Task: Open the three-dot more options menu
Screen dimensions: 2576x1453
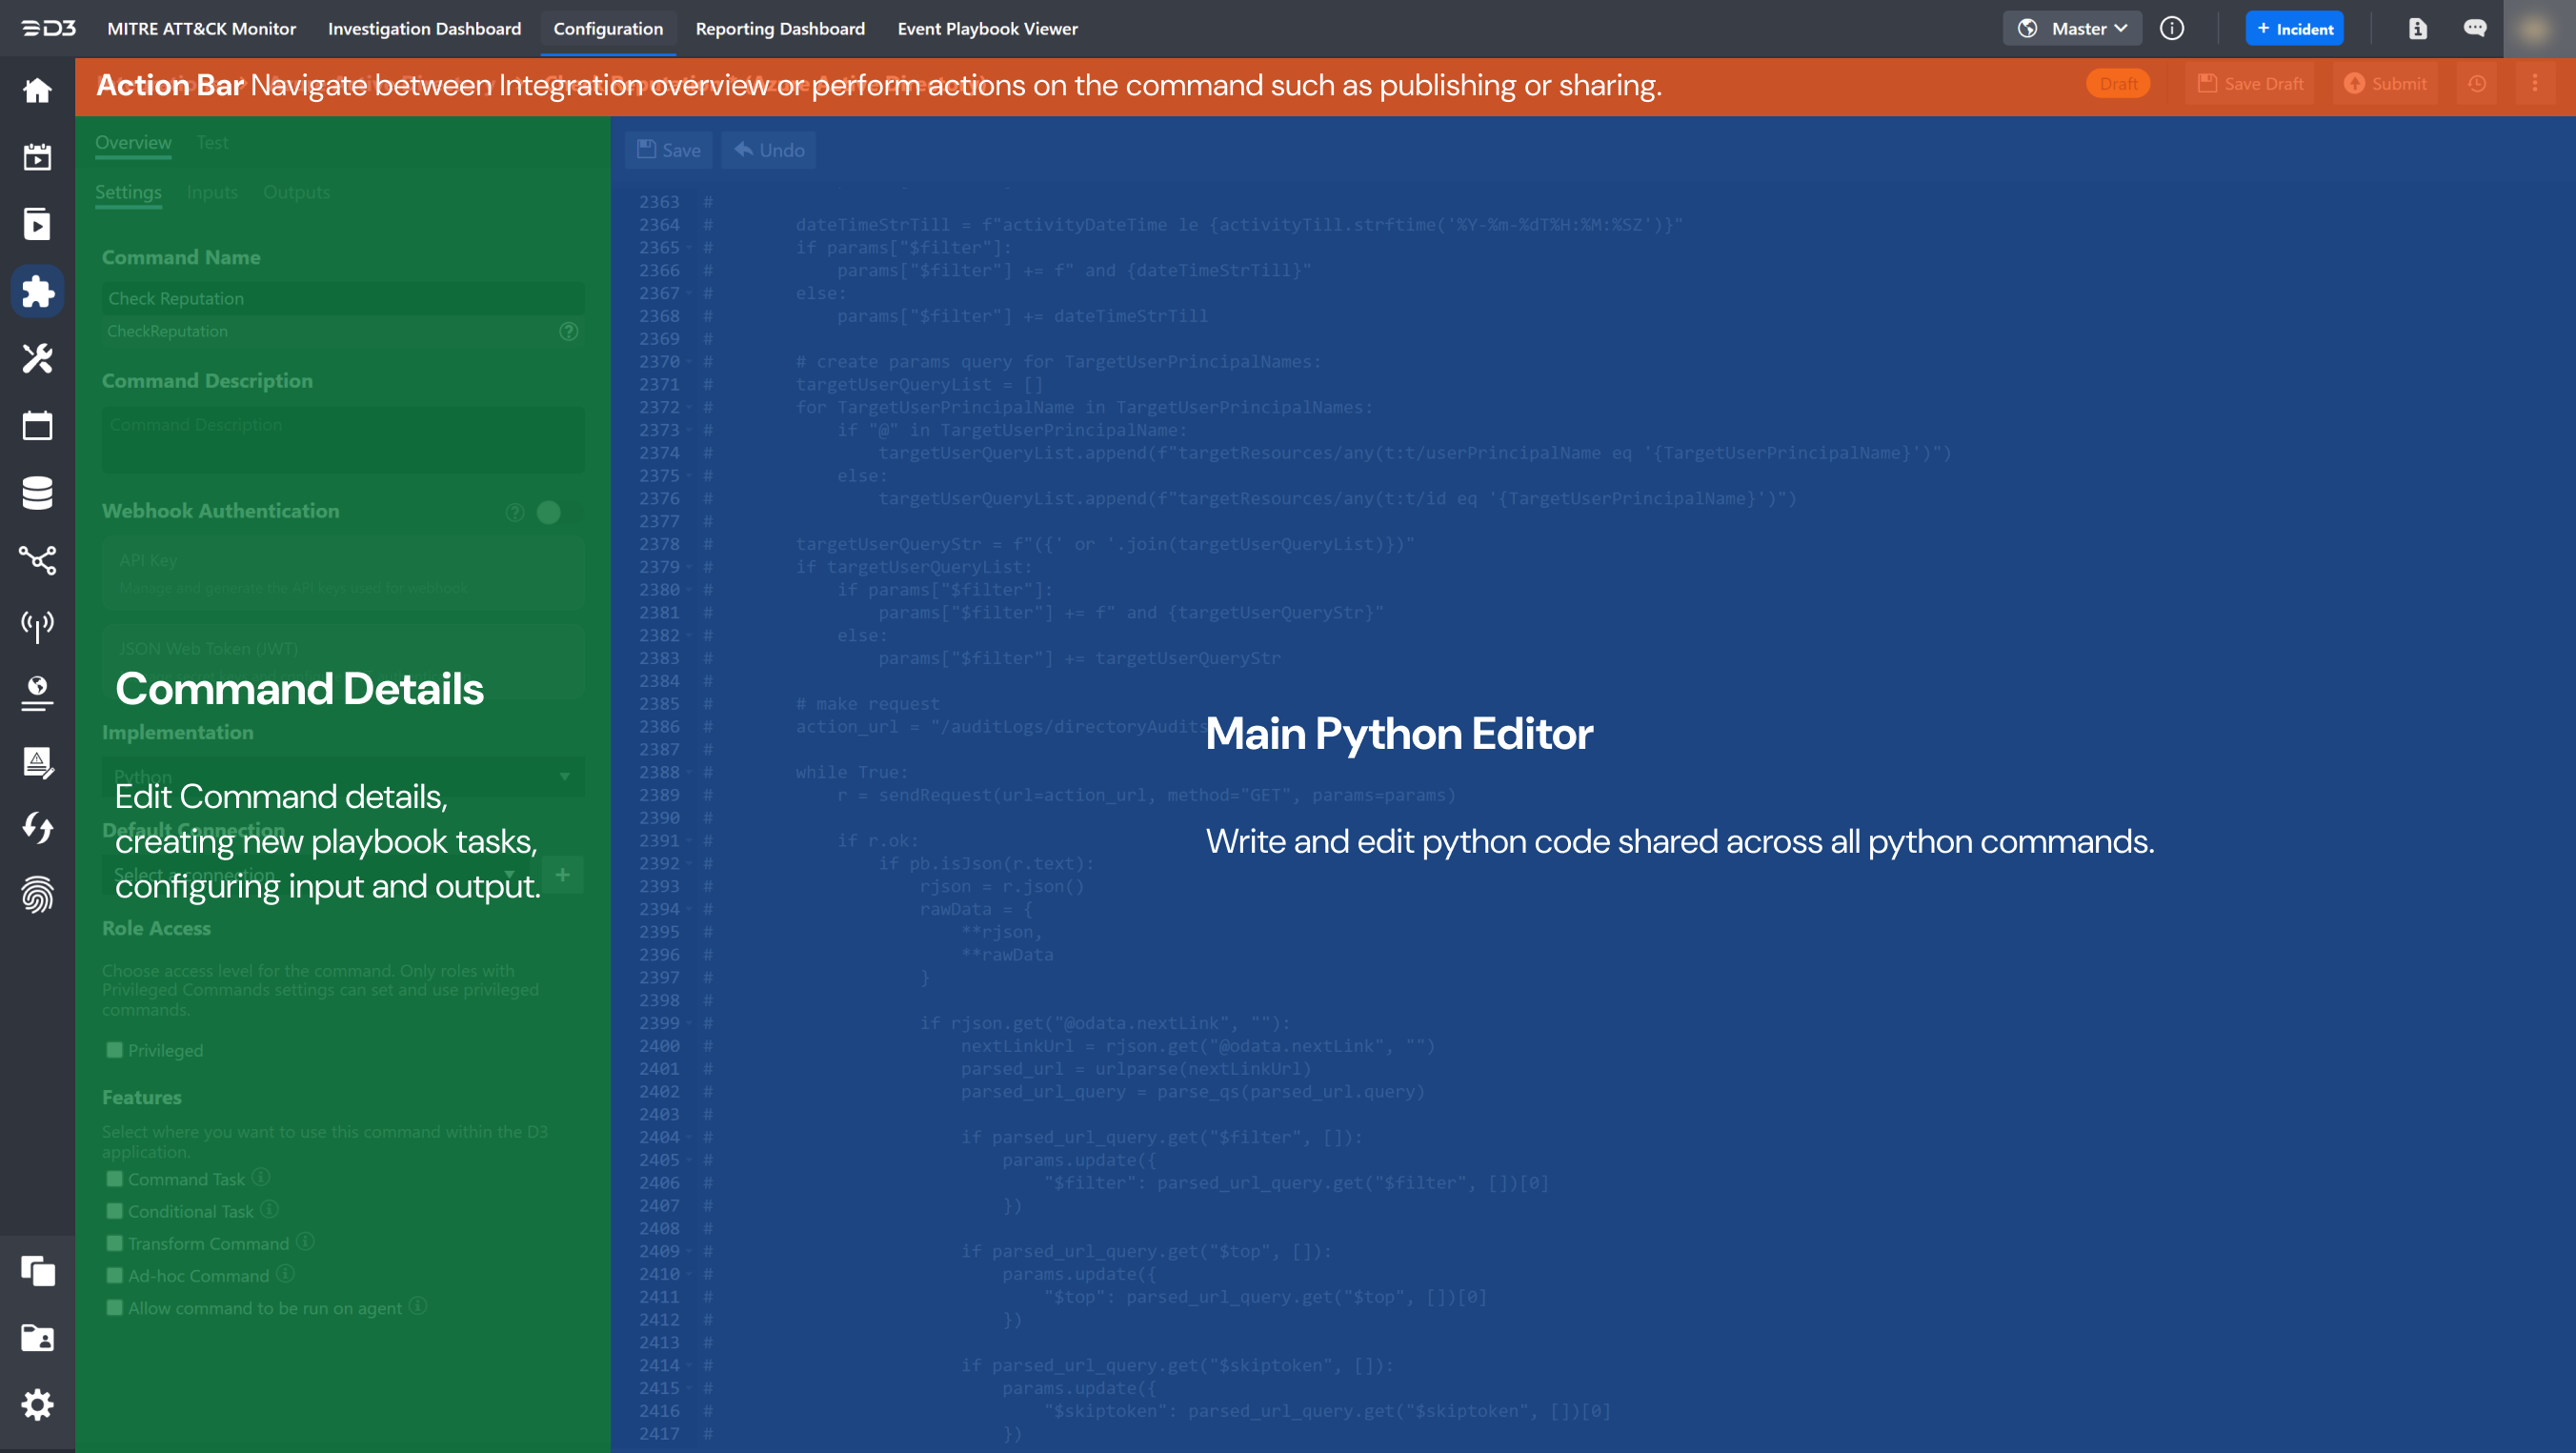Action: tap(2534, 84)
